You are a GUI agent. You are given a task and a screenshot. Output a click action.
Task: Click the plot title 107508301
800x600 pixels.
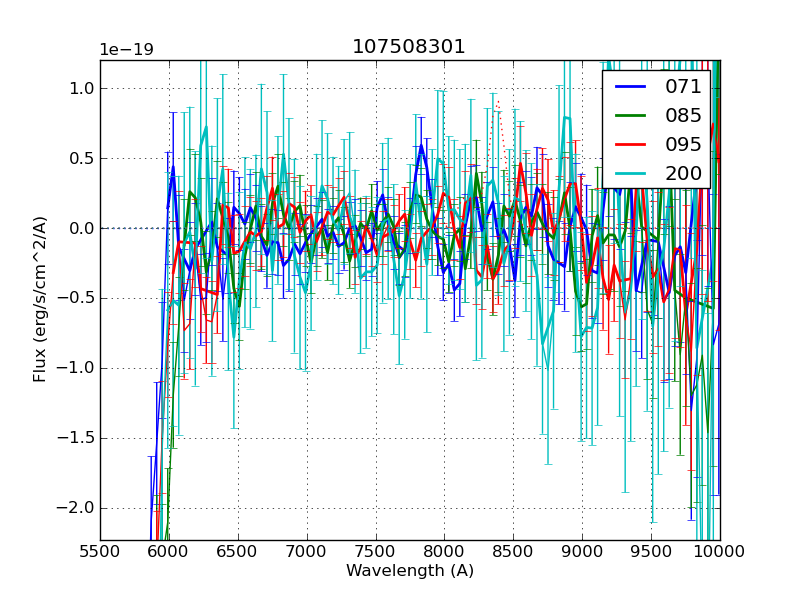(x=409, y=47)
